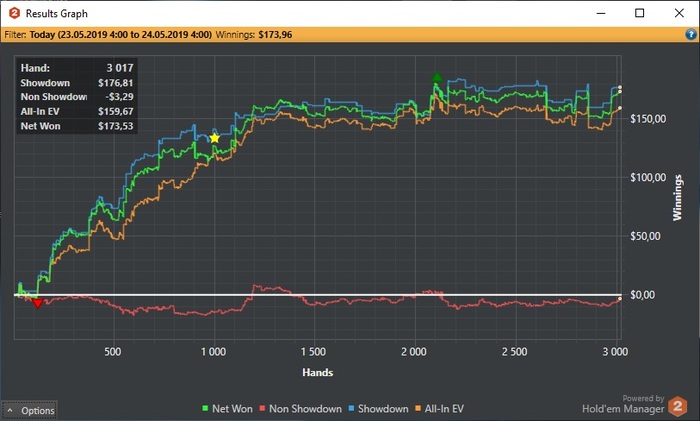700x421 pixels.
Task: Click the blue Showdown color swatch
Action: [x=351, y=408]
